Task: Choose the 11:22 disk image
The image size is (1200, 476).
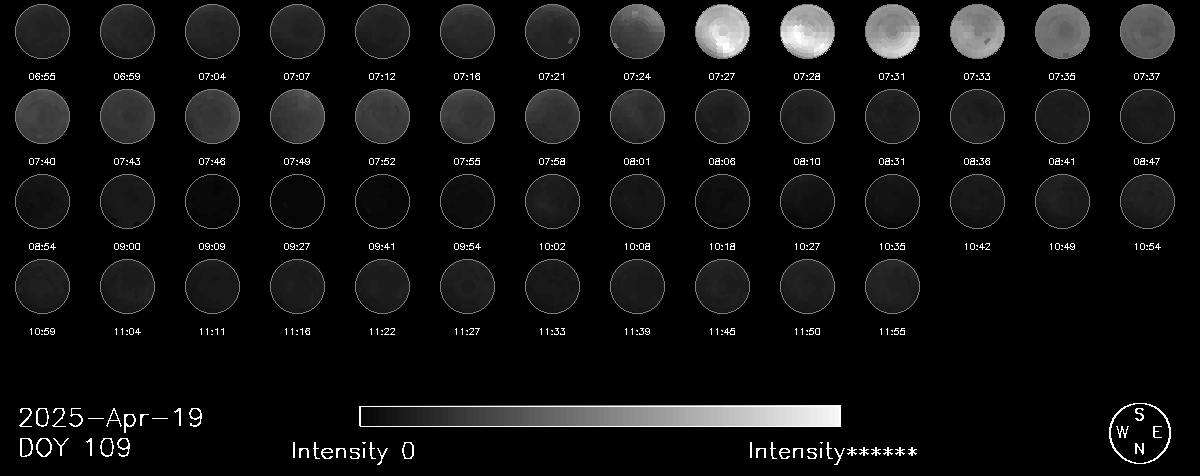Action: tap(383, 286)
